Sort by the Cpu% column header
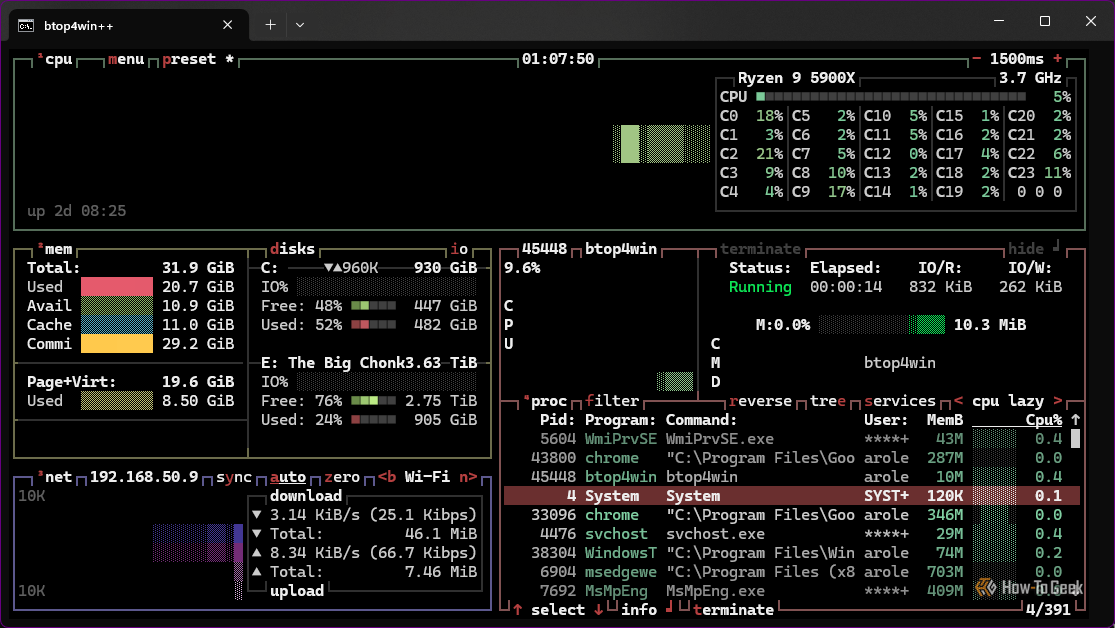 (1043, 420)
